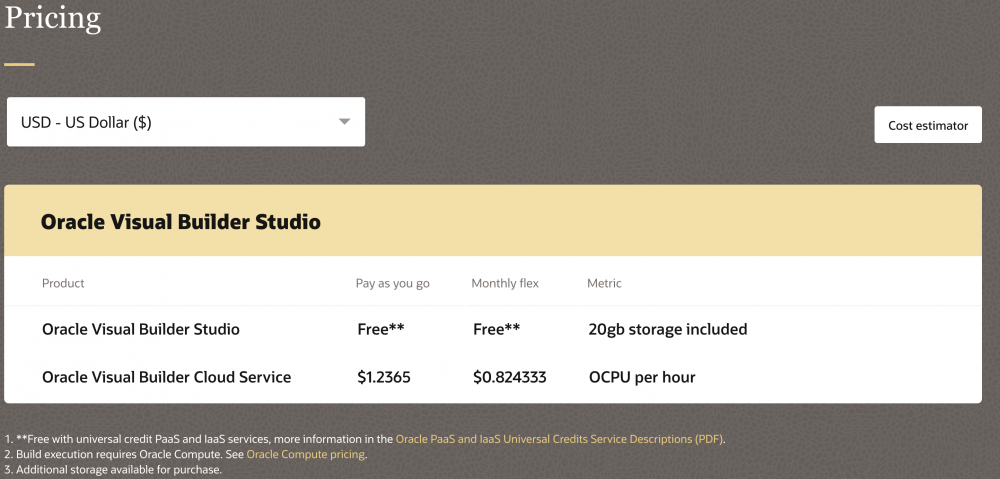
Task: Click the Monthly flex column header
Action: tap(505, 283)
